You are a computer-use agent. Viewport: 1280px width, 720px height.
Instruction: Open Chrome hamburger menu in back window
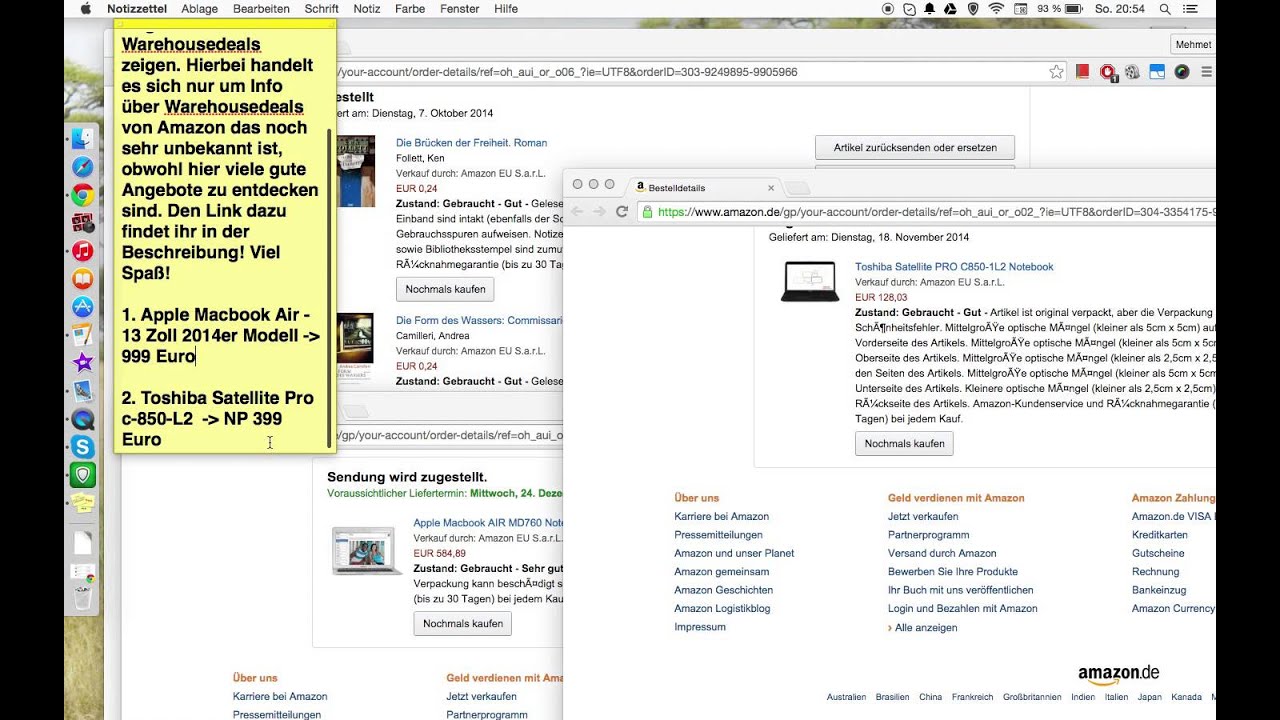click(x=1206, y=72)
